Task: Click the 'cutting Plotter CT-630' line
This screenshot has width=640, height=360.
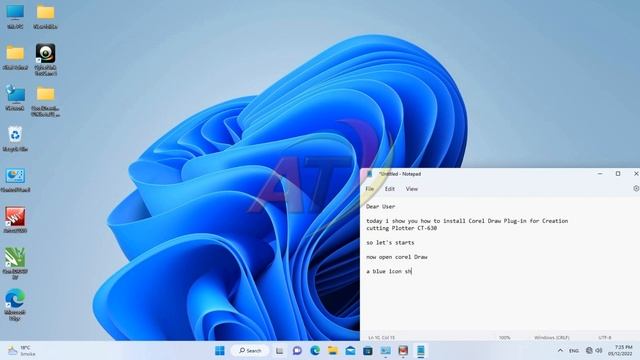Action: click(401, 228)
